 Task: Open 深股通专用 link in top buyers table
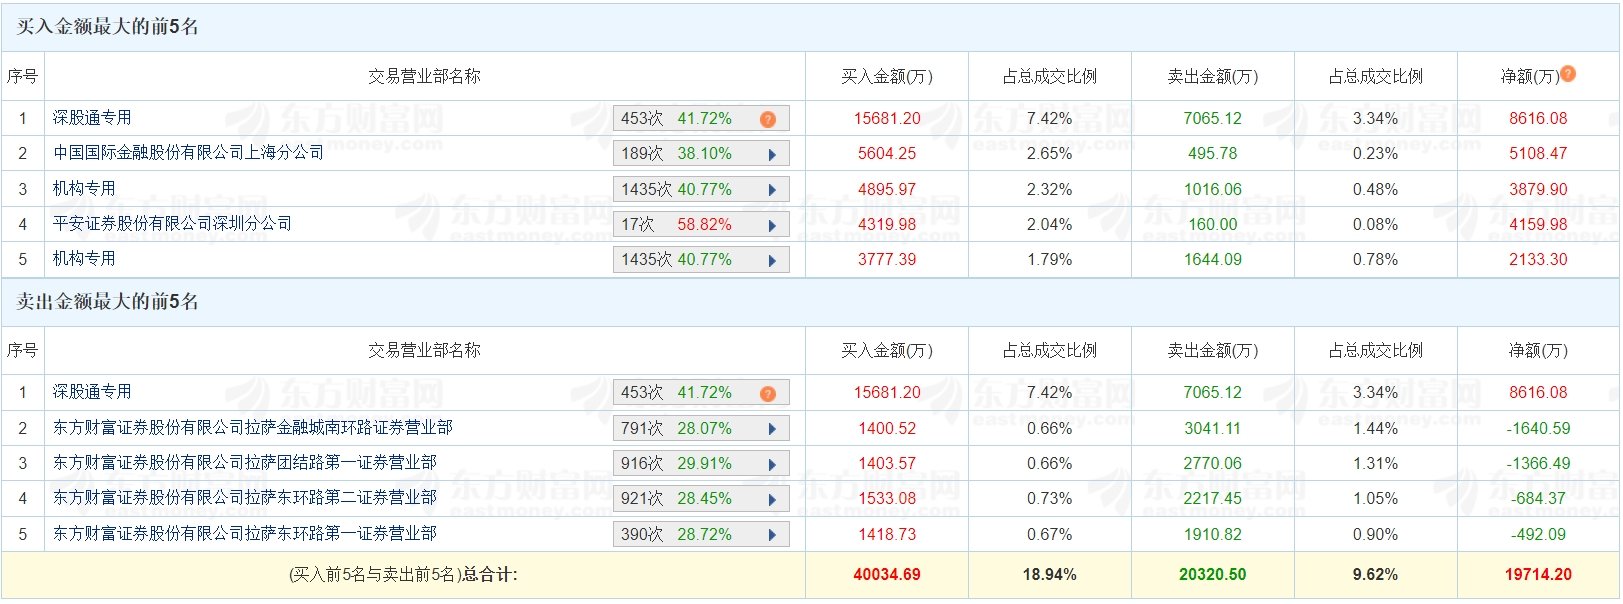pos(92,118)
